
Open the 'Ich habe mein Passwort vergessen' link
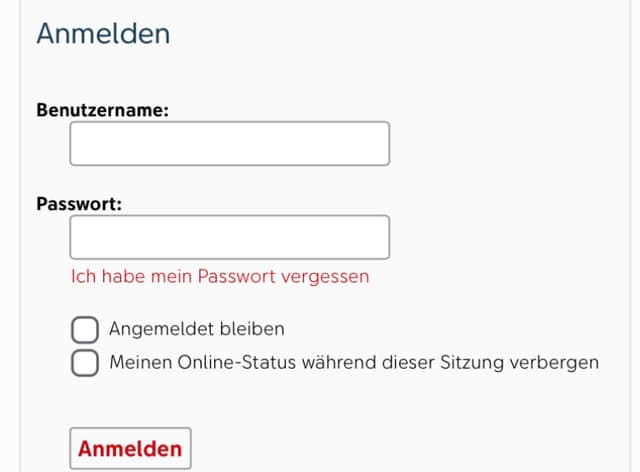[x=220, y=276]
